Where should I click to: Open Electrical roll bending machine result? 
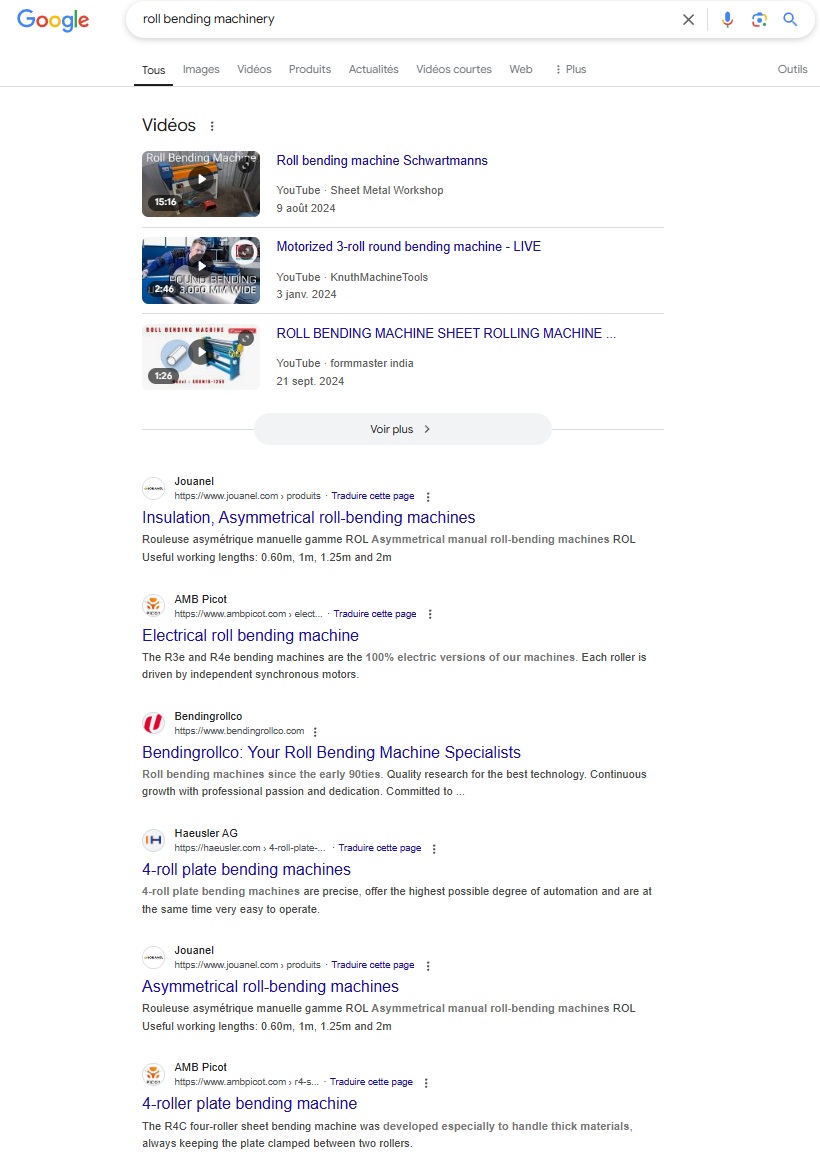click(x=250, y=635)
